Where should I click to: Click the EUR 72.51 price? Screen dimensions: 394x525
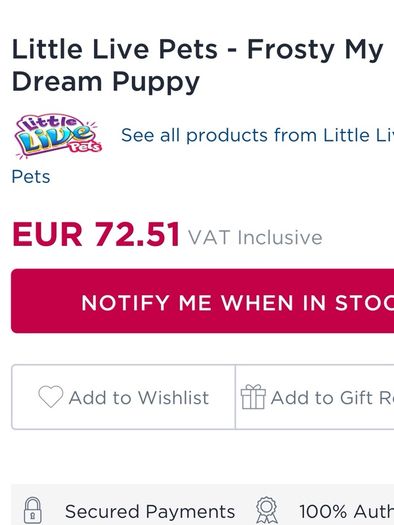[x=96, y=234]
